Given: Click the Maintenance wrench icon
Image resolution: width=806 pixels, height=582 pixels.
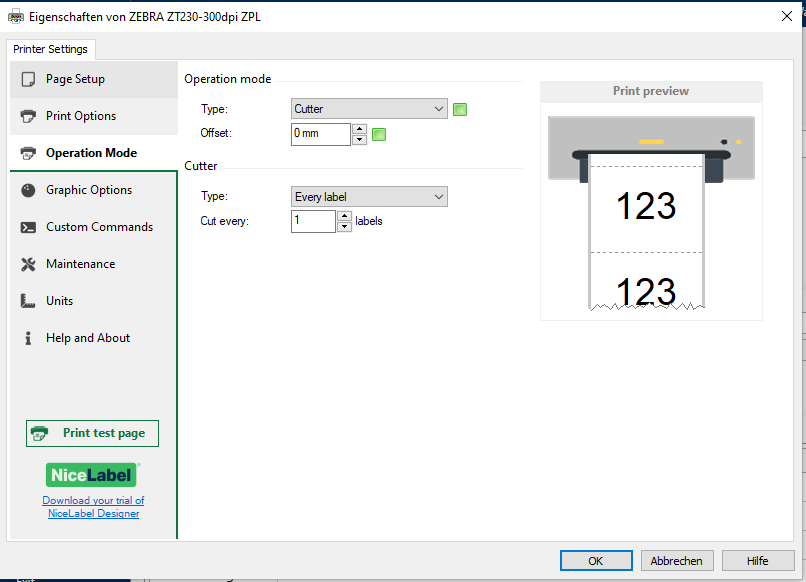Looking at the screenshot, I should click(28, 264).
